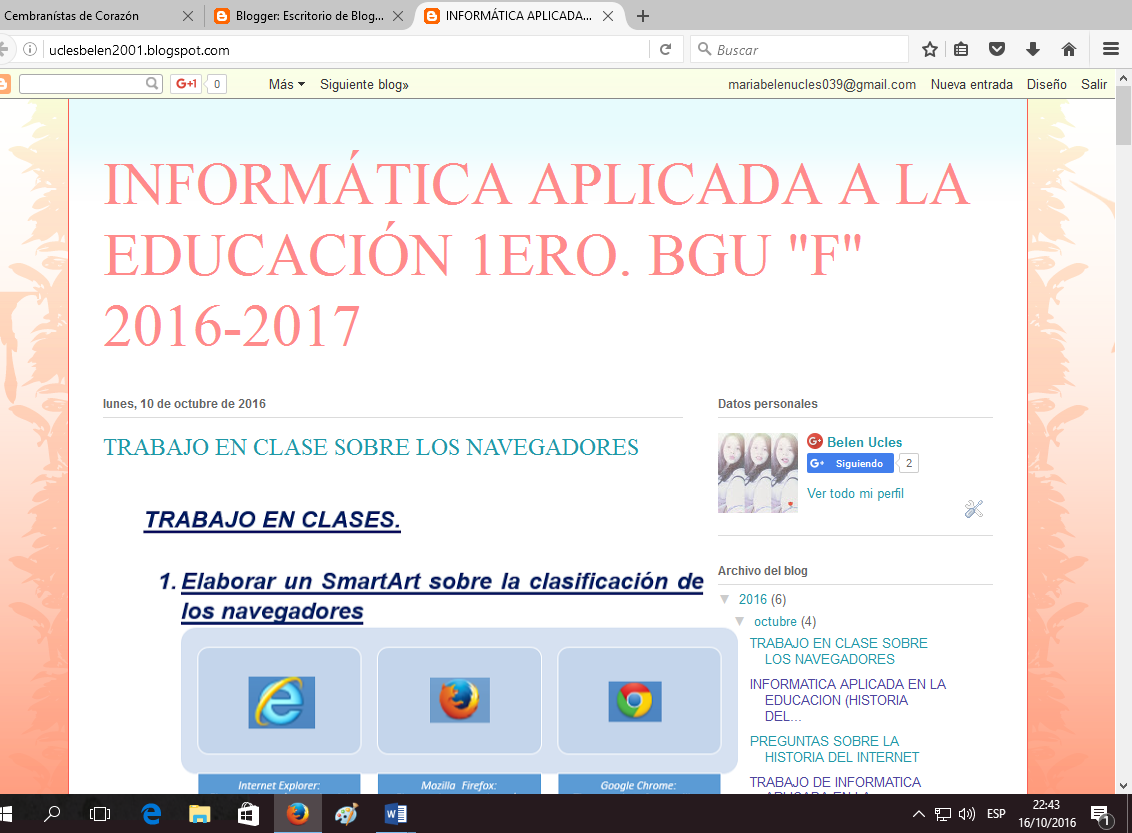Screen dimensions: 1132x833
Task: Open archive link PREGUNTAS SOBRE LA HISTORIA DEL INTERNET
Action: point(835,749)
